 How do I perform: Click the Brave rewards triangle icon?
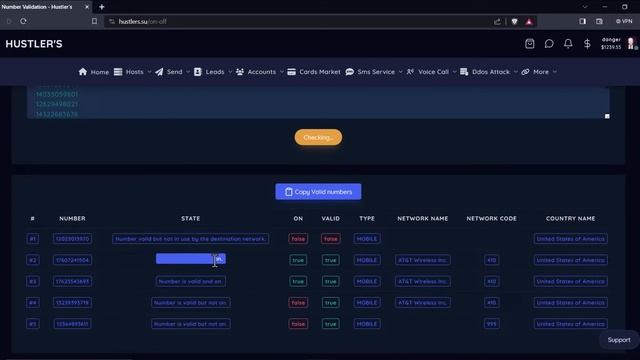point(529,22)
